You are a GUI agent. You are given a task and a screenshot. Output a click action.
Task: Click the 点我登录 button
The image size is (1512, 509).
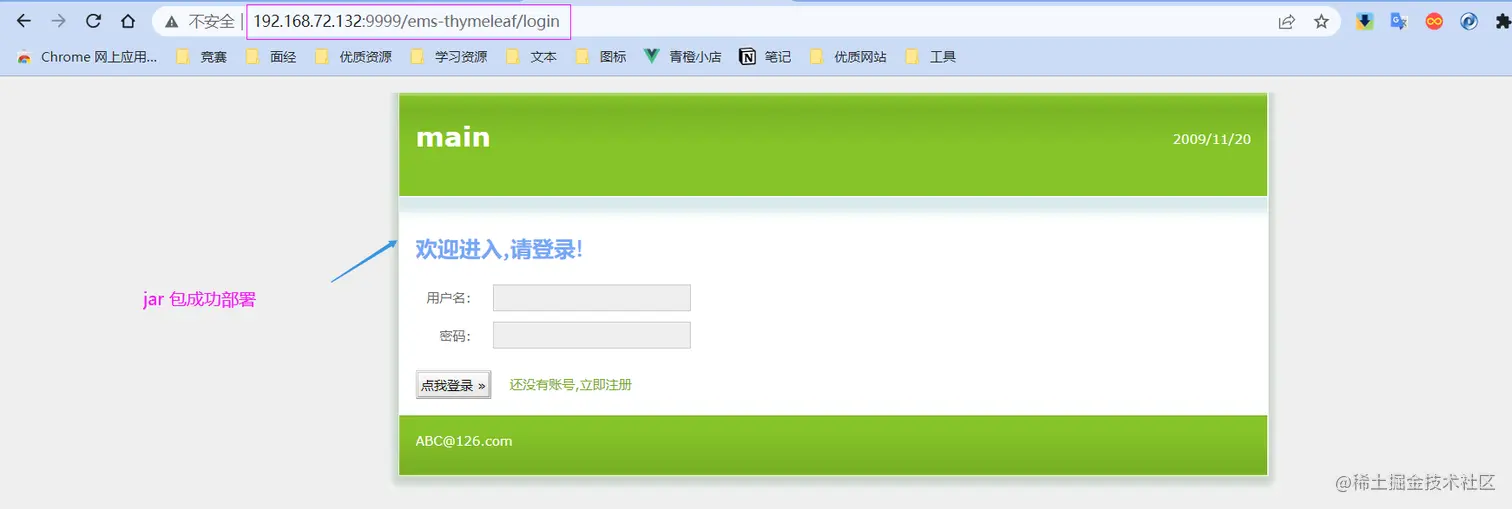(x=453, y=385)
